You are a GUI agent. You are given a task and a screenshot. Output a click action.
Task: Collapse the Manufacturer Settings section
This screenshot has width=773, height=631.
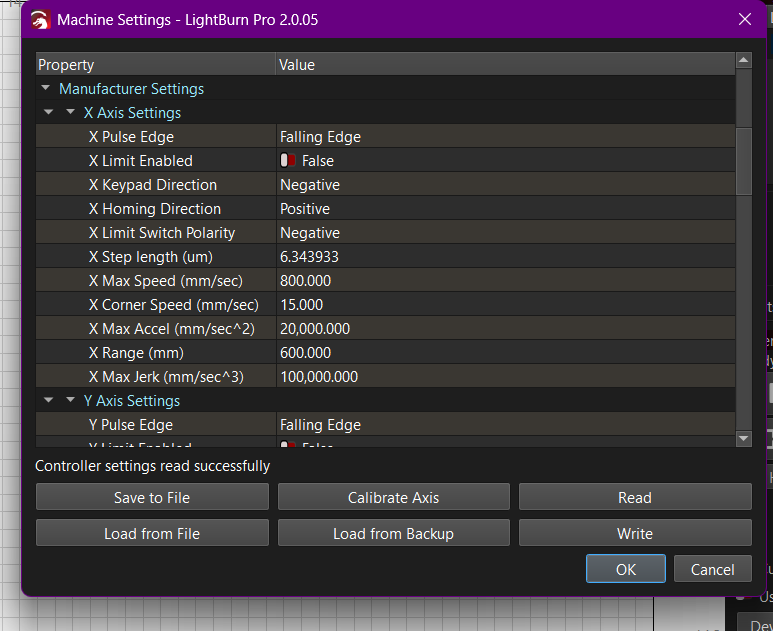click(x=46, y=89)
